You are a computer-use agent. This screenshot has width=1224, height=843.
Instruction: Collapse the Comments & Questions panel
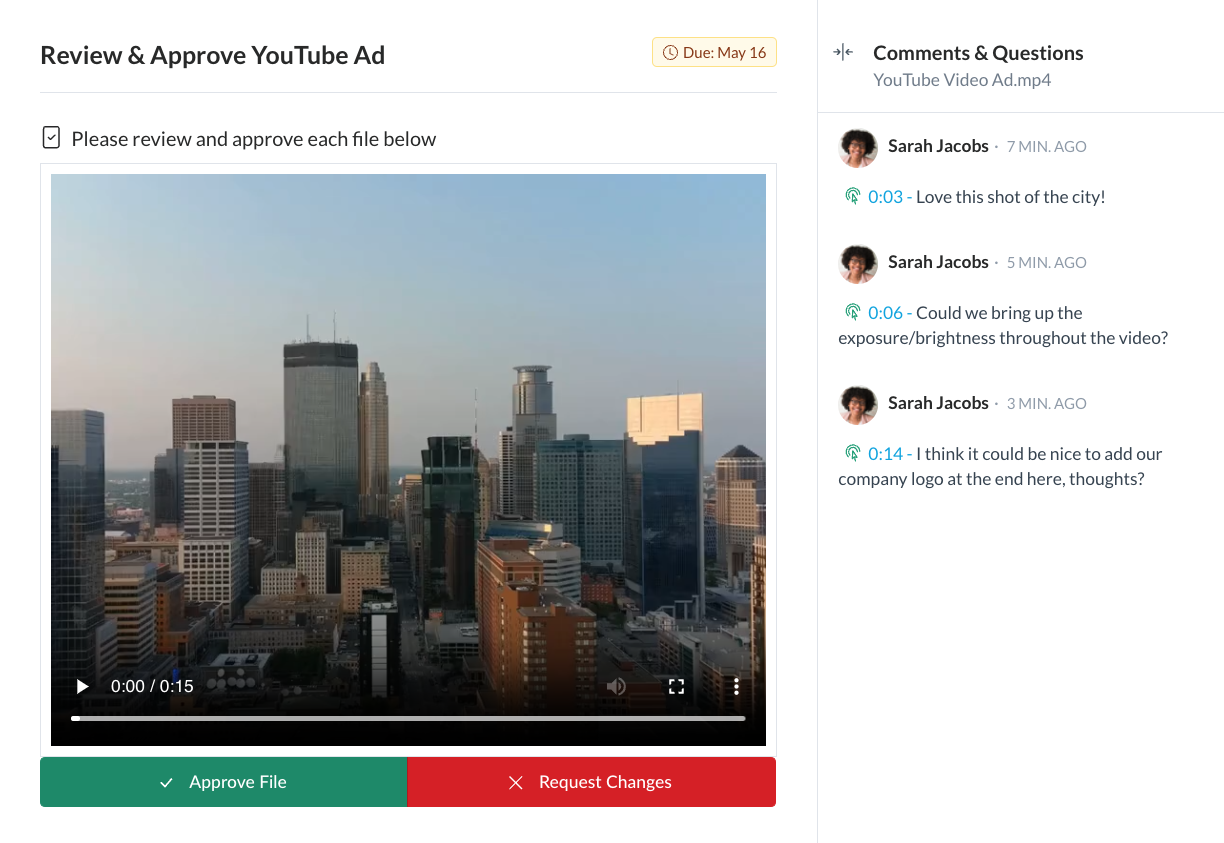coord(843,53)
